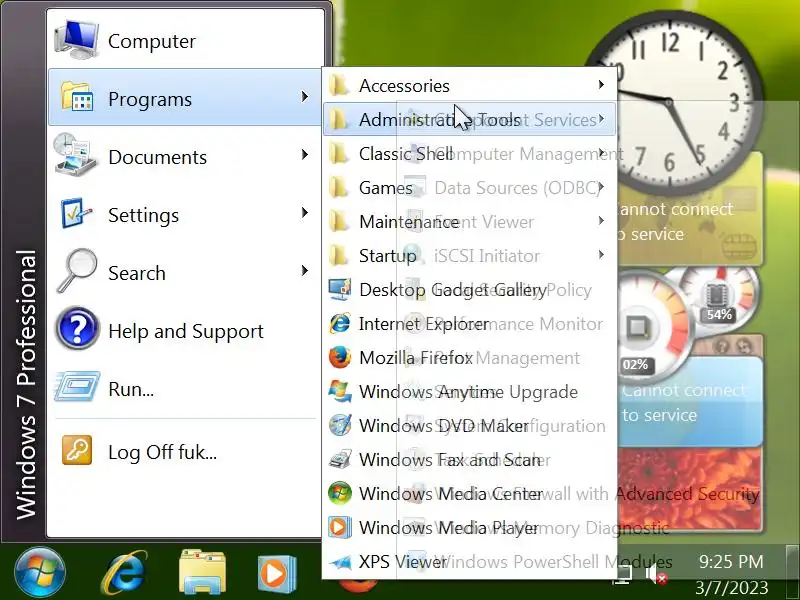Expand the Startup submenu arrow

602,254
